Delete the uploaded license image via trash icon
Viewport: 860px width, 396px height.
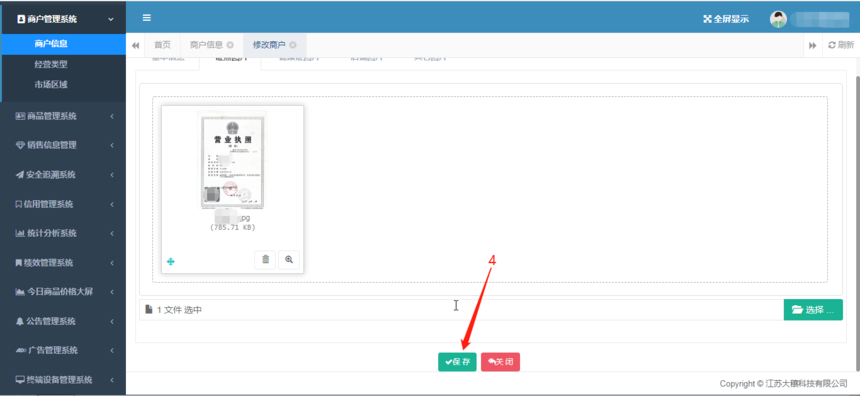click(x=265, y=259)
